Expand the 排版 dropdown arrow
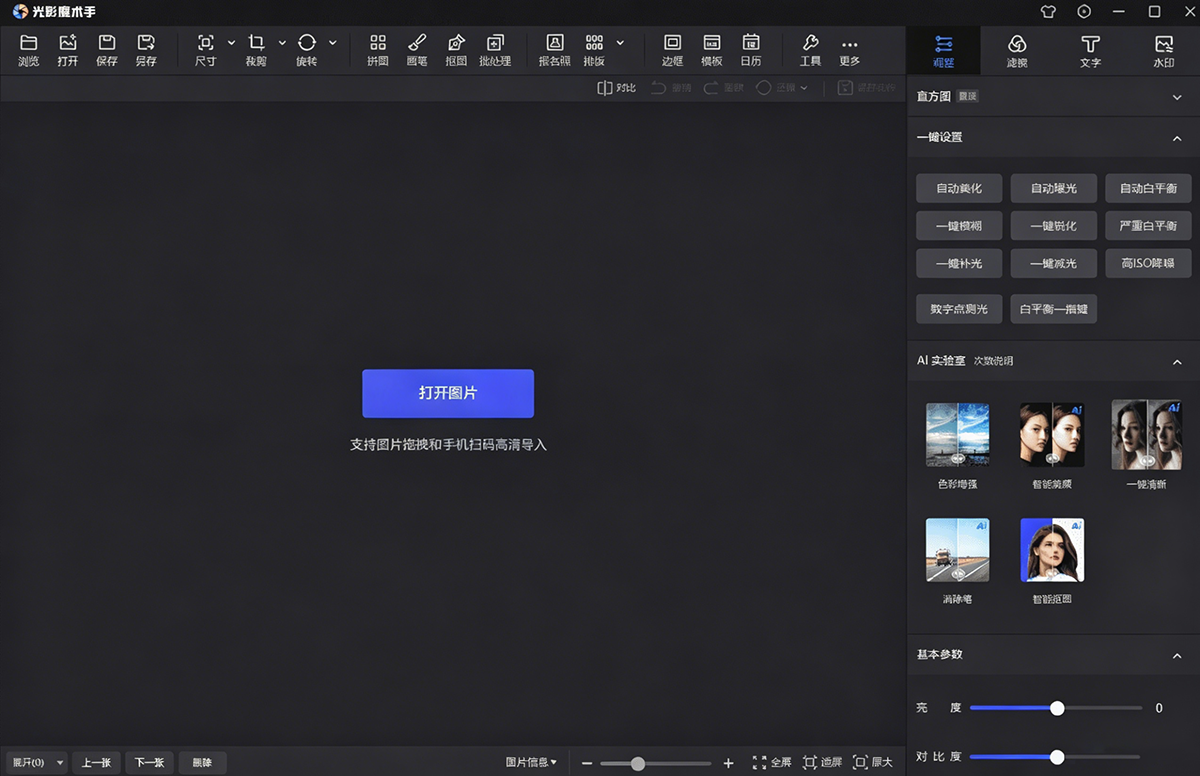This screenshot has height=776, width=1200. [x=620, y=43]
